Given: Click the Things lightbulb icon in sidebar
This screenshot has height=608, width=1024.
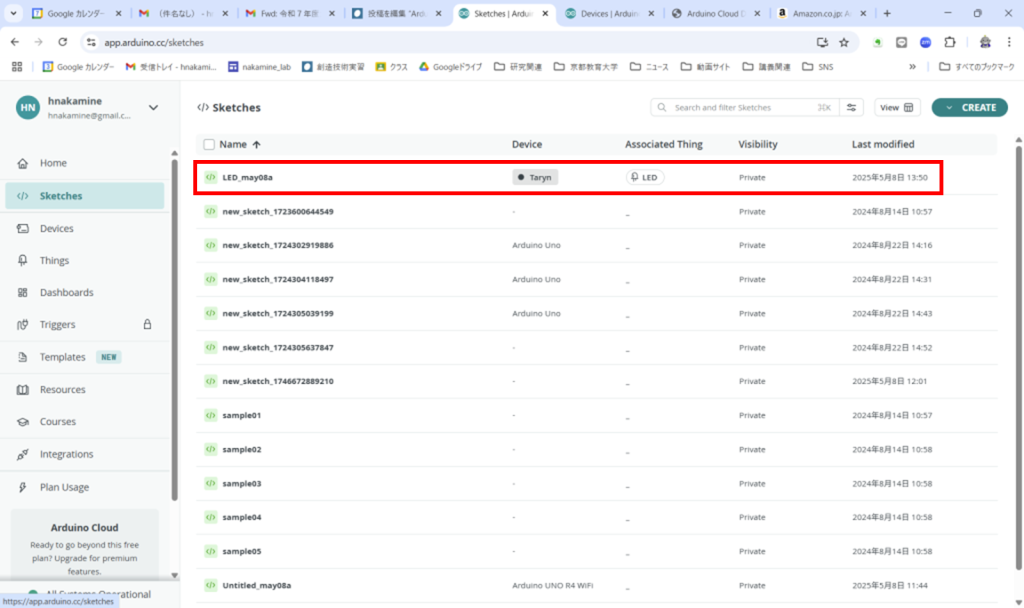Looking at the screenshot, I should pos(22,260).
